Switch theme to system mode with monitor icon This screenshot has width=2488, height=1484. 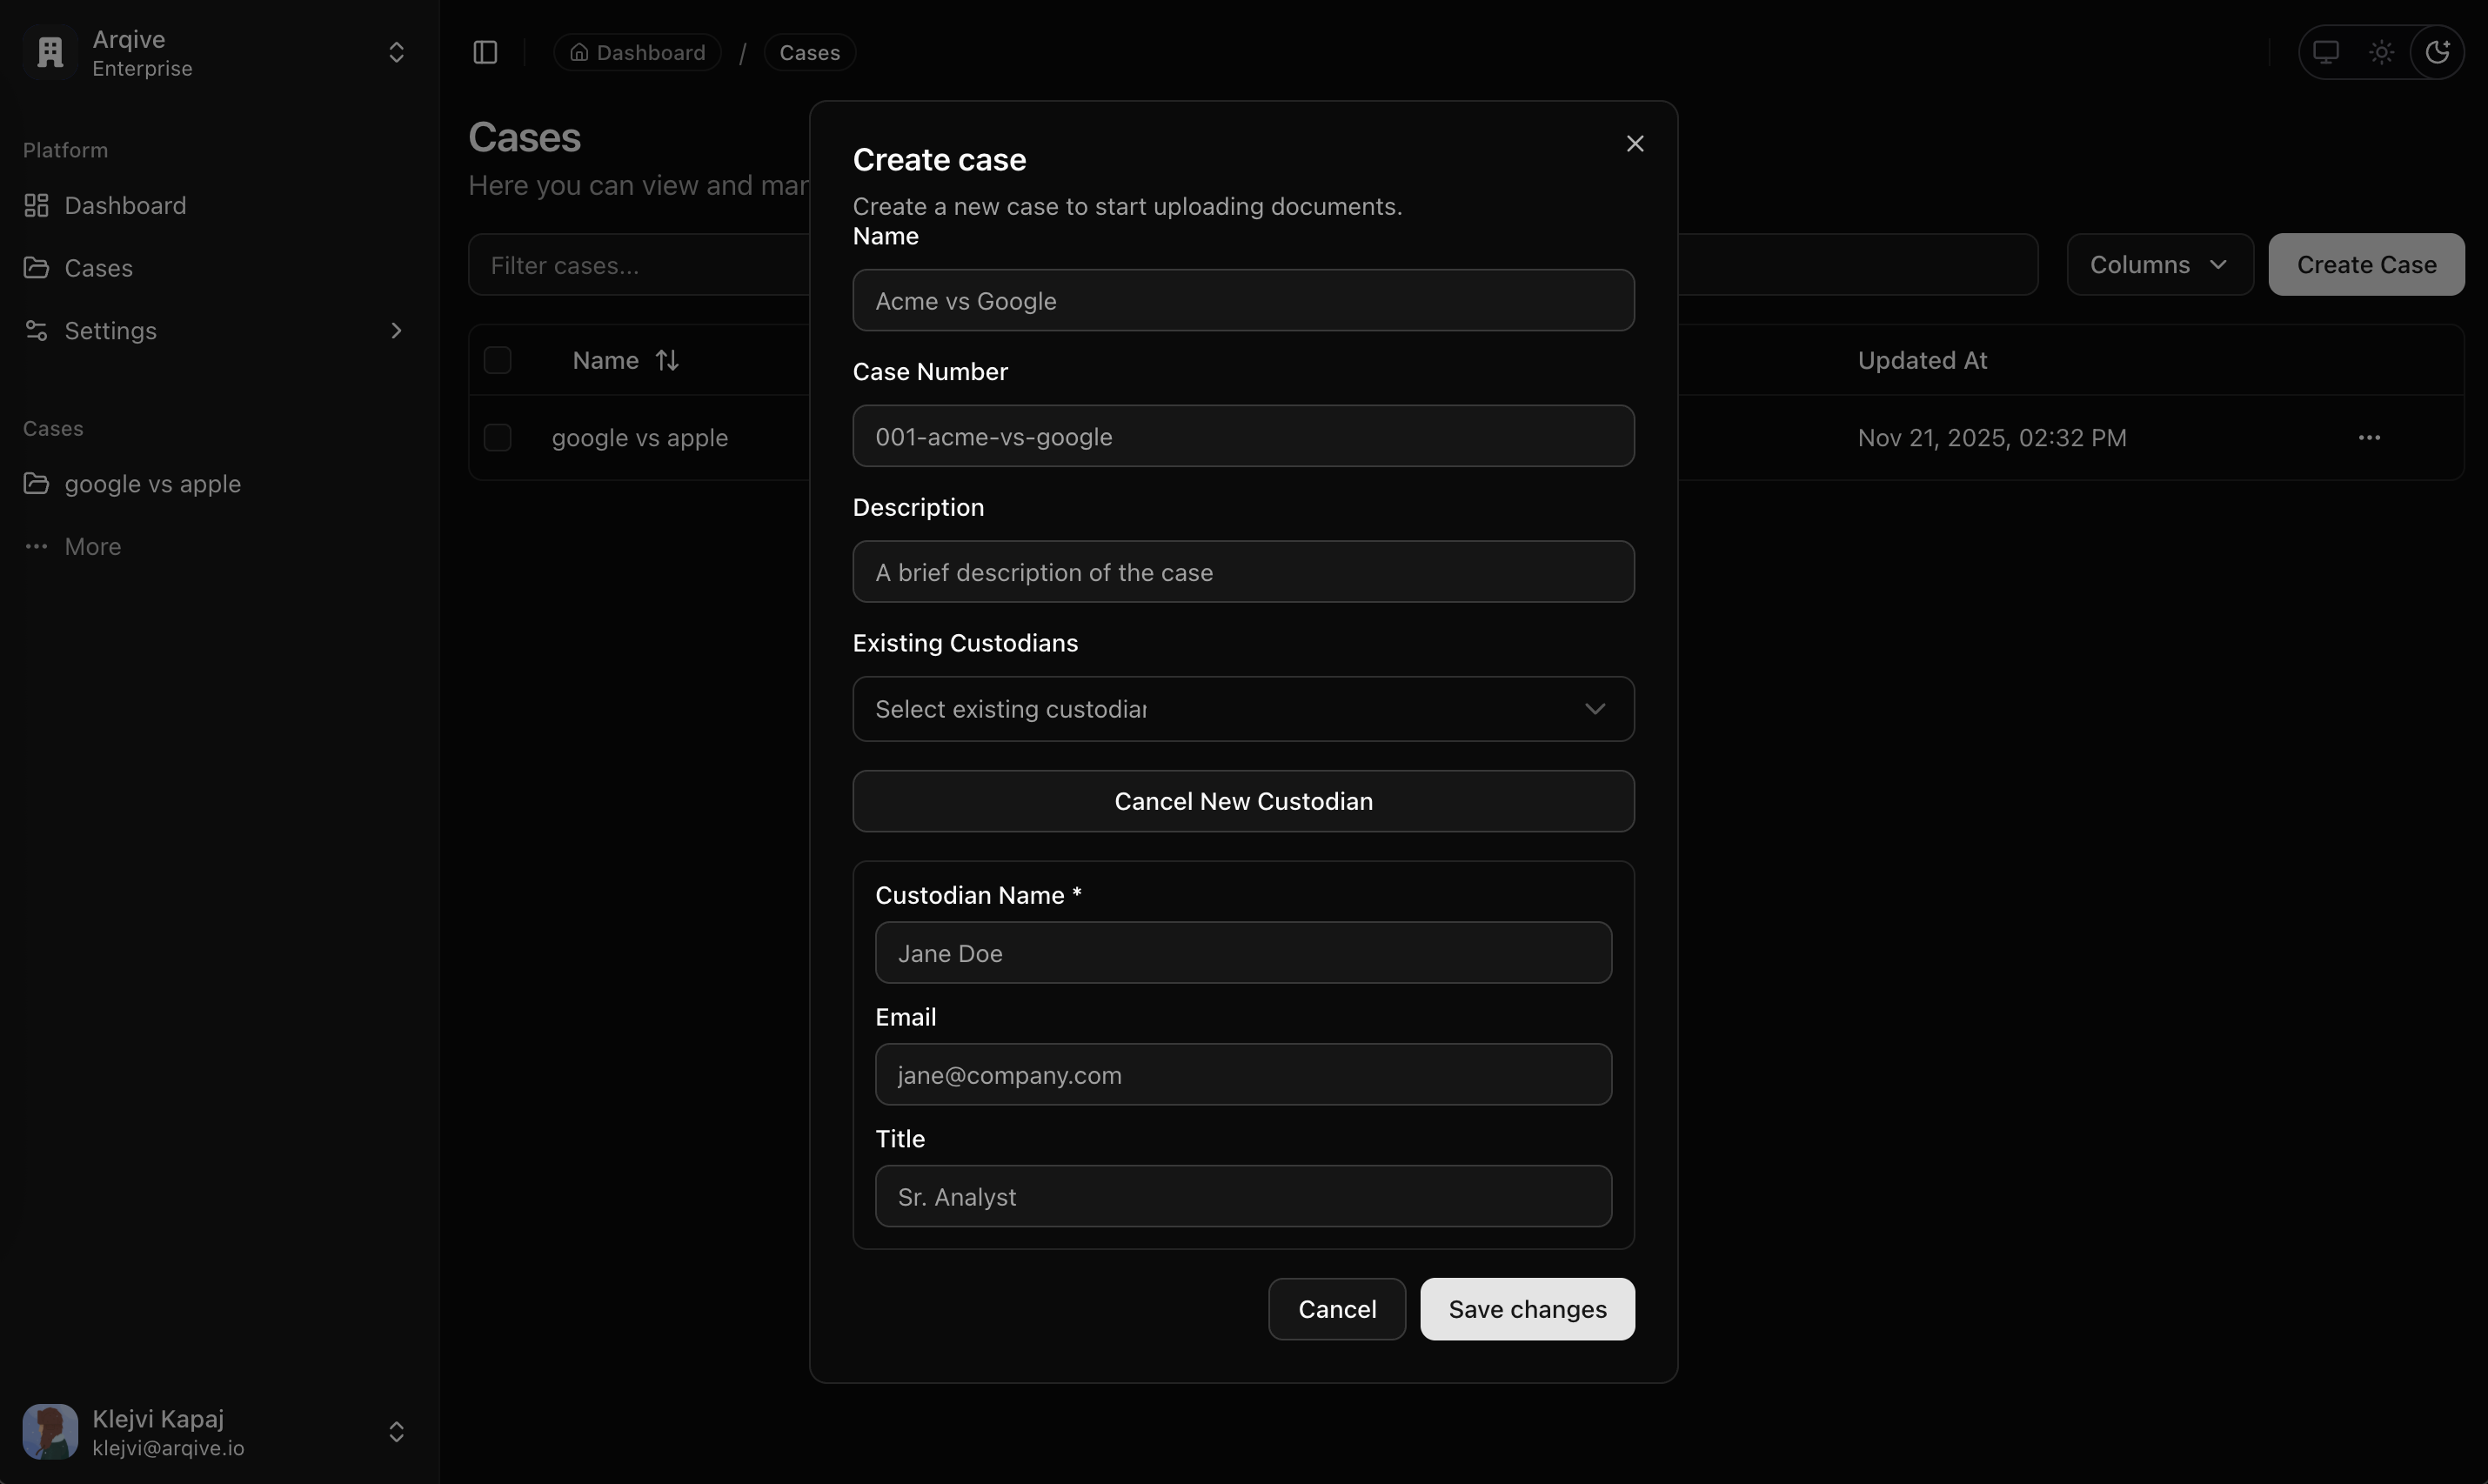2327,52
